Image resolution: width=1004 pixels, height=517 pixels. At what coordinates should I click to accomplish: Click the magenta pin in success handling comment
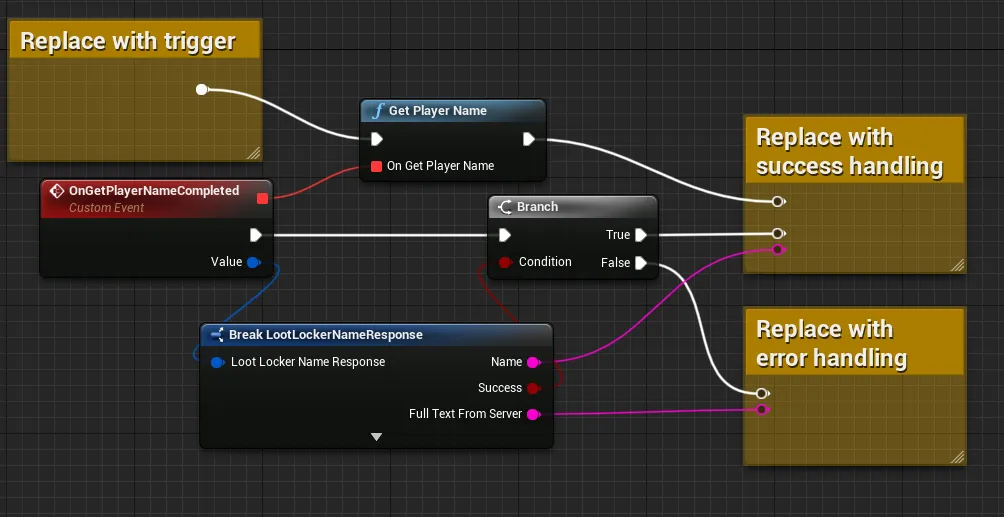778,250
